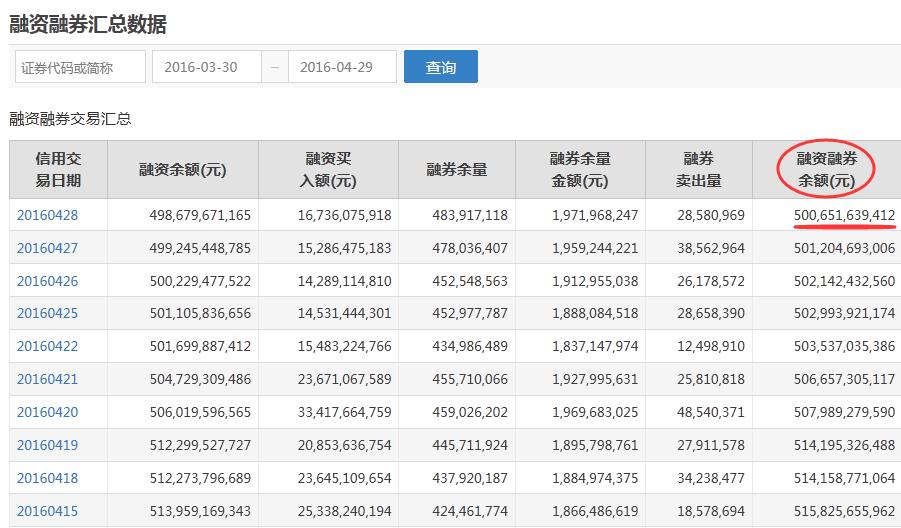
Task: Click the 融券卖出量 column header
Action: [697, 170]
